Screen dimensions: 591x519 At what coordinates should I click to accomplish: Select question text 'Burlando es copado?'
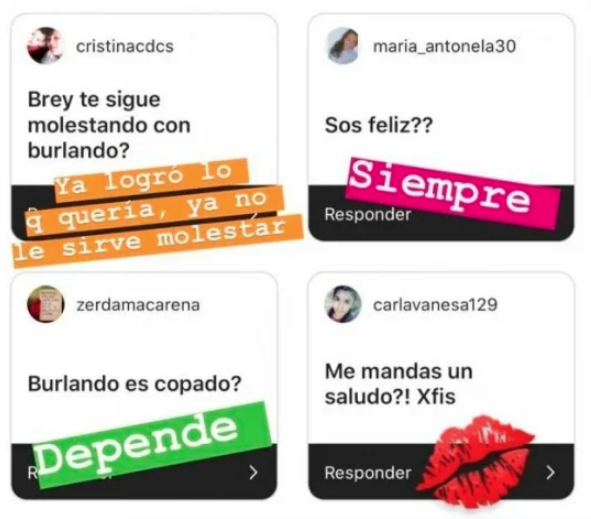[135, 384]
